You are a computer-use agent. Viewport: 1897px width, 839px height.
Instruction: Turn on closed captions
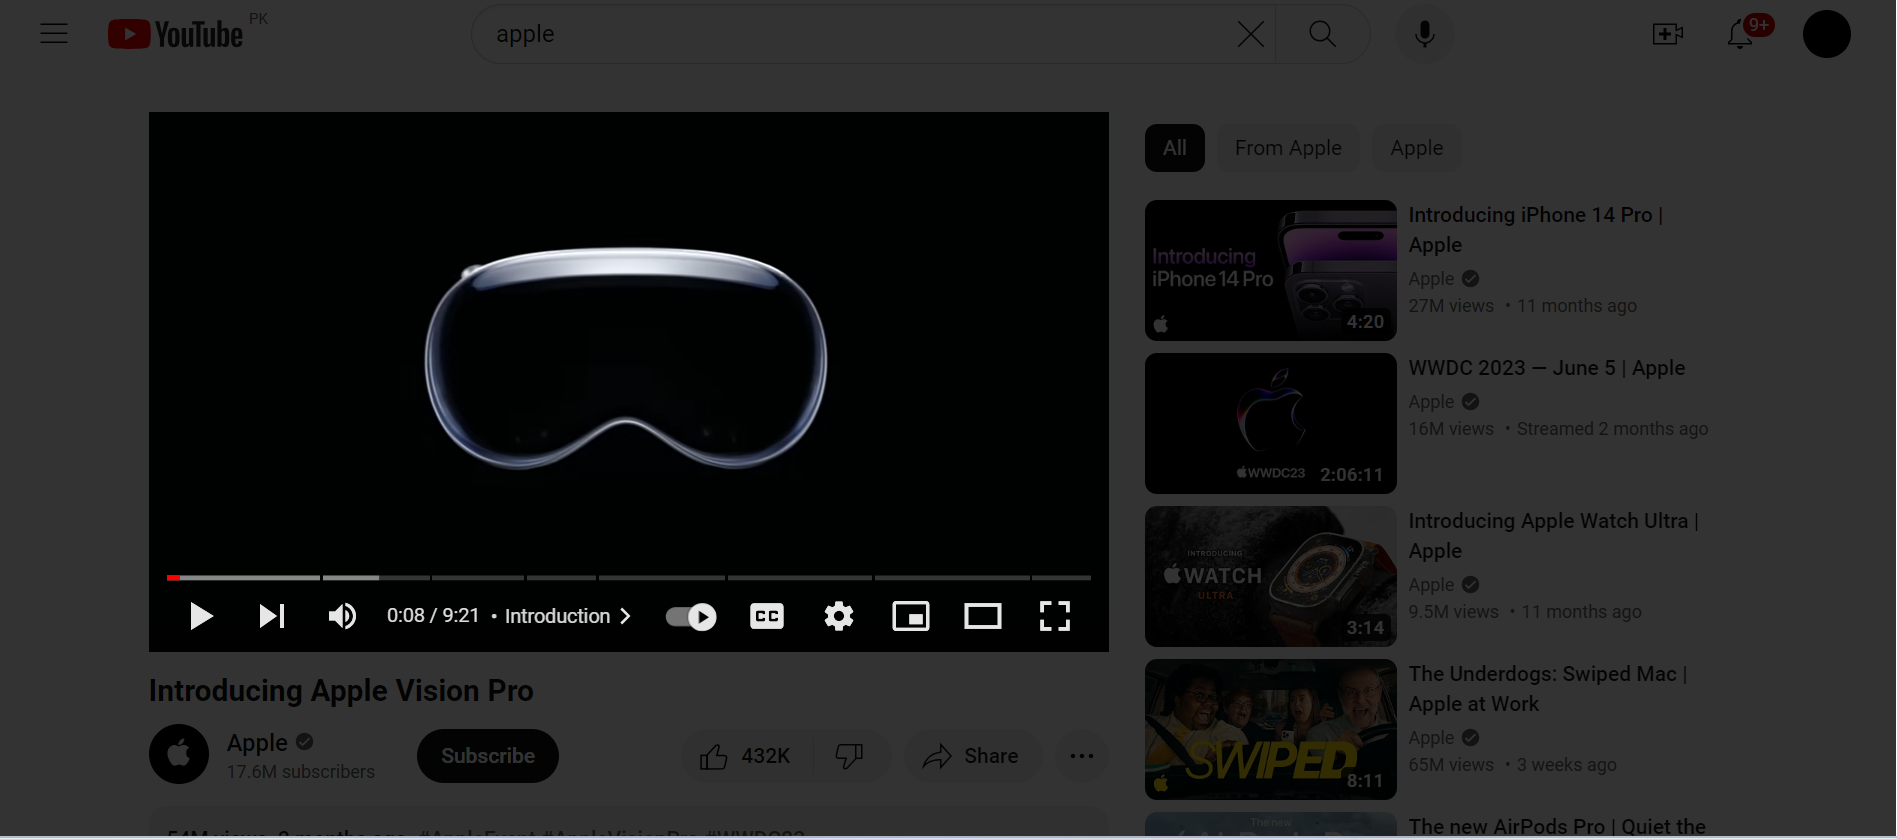tap(767, 616)
